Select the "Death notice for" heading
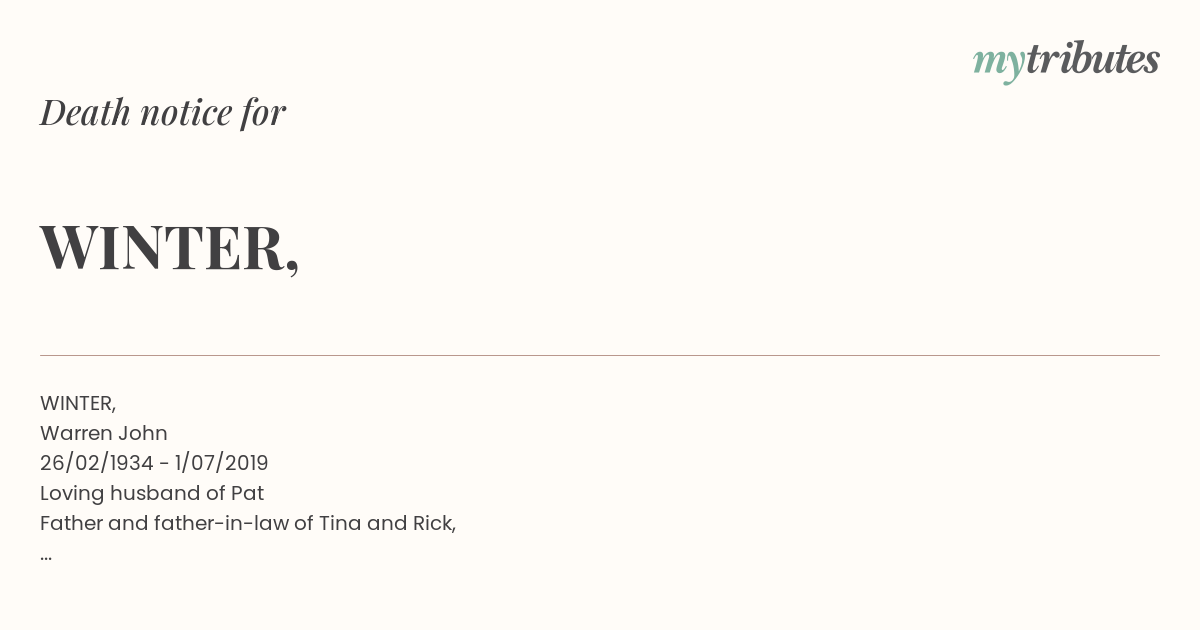 click(163, 112)
